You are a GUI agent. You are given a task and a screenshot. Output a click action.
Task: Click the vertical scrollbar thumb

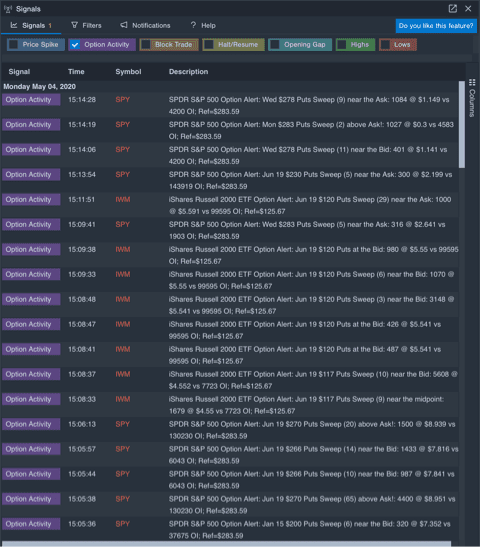pos(462,125)
